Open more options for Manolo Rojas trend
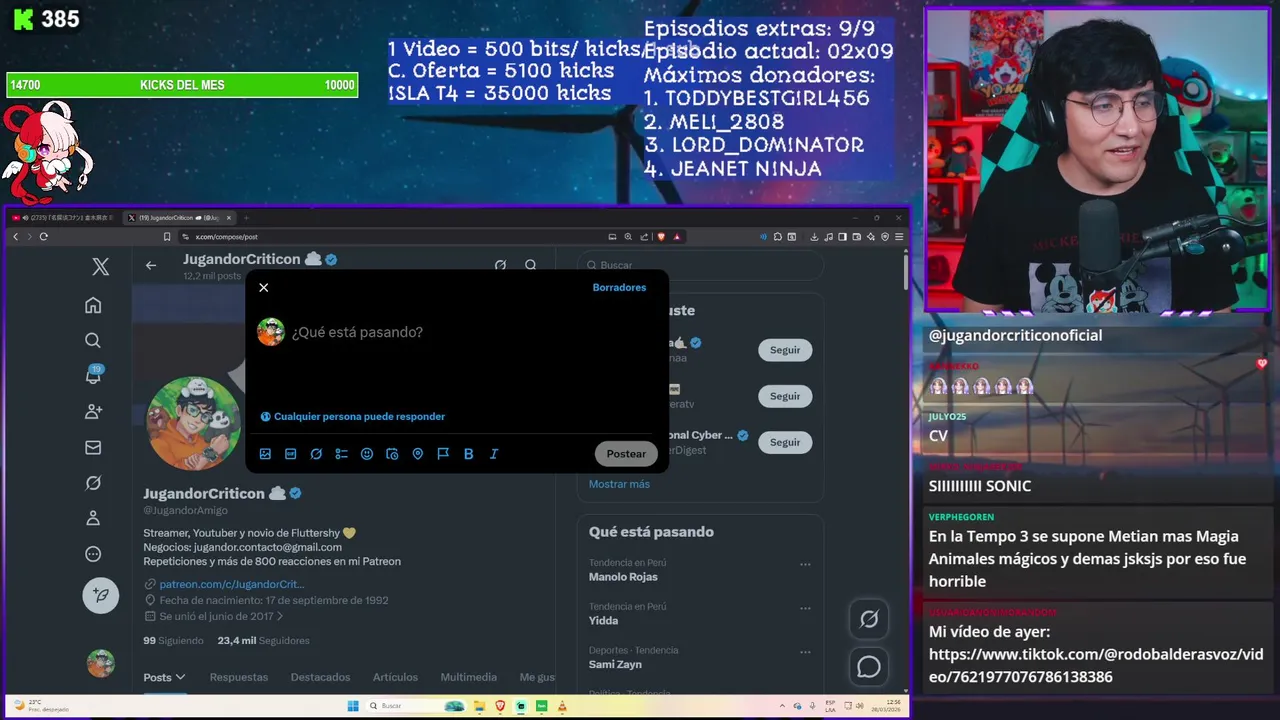1280x720 pixels. [805, 564]
